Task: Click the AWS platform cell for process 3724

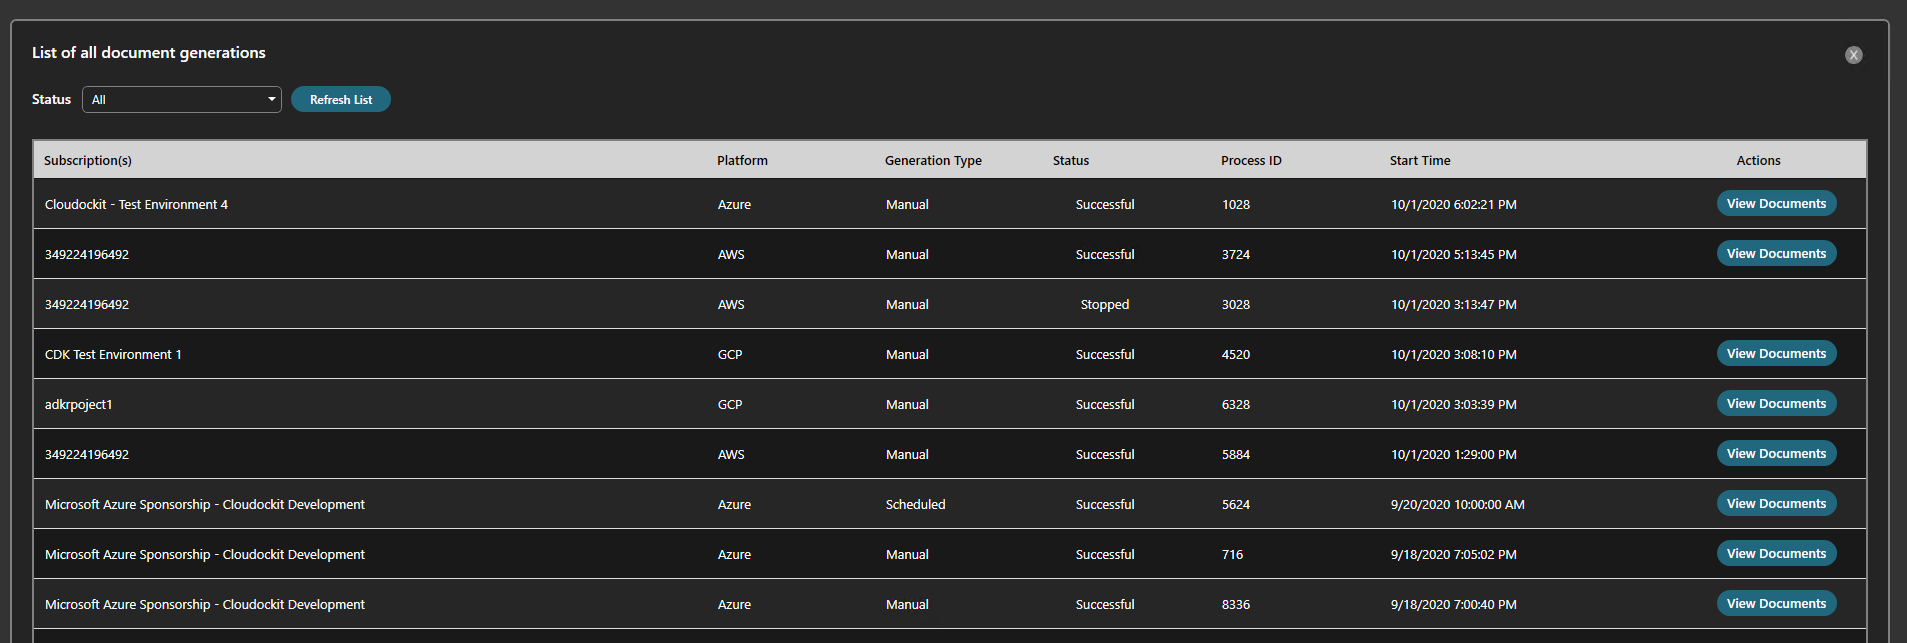Action: pos(731,254)
